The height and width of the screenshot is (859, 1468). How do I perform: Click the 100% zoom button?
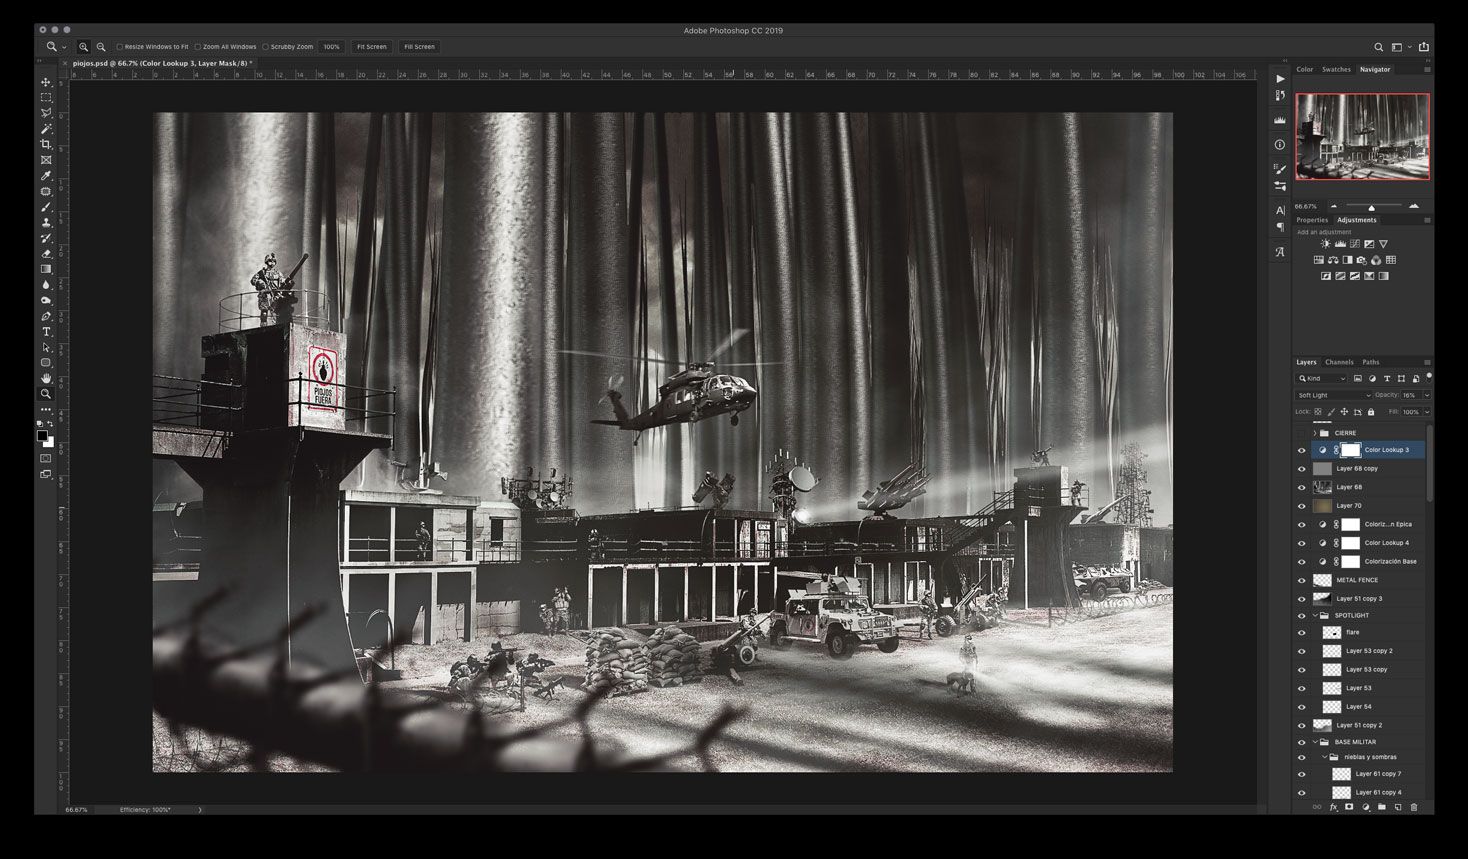tap(331, 47)
